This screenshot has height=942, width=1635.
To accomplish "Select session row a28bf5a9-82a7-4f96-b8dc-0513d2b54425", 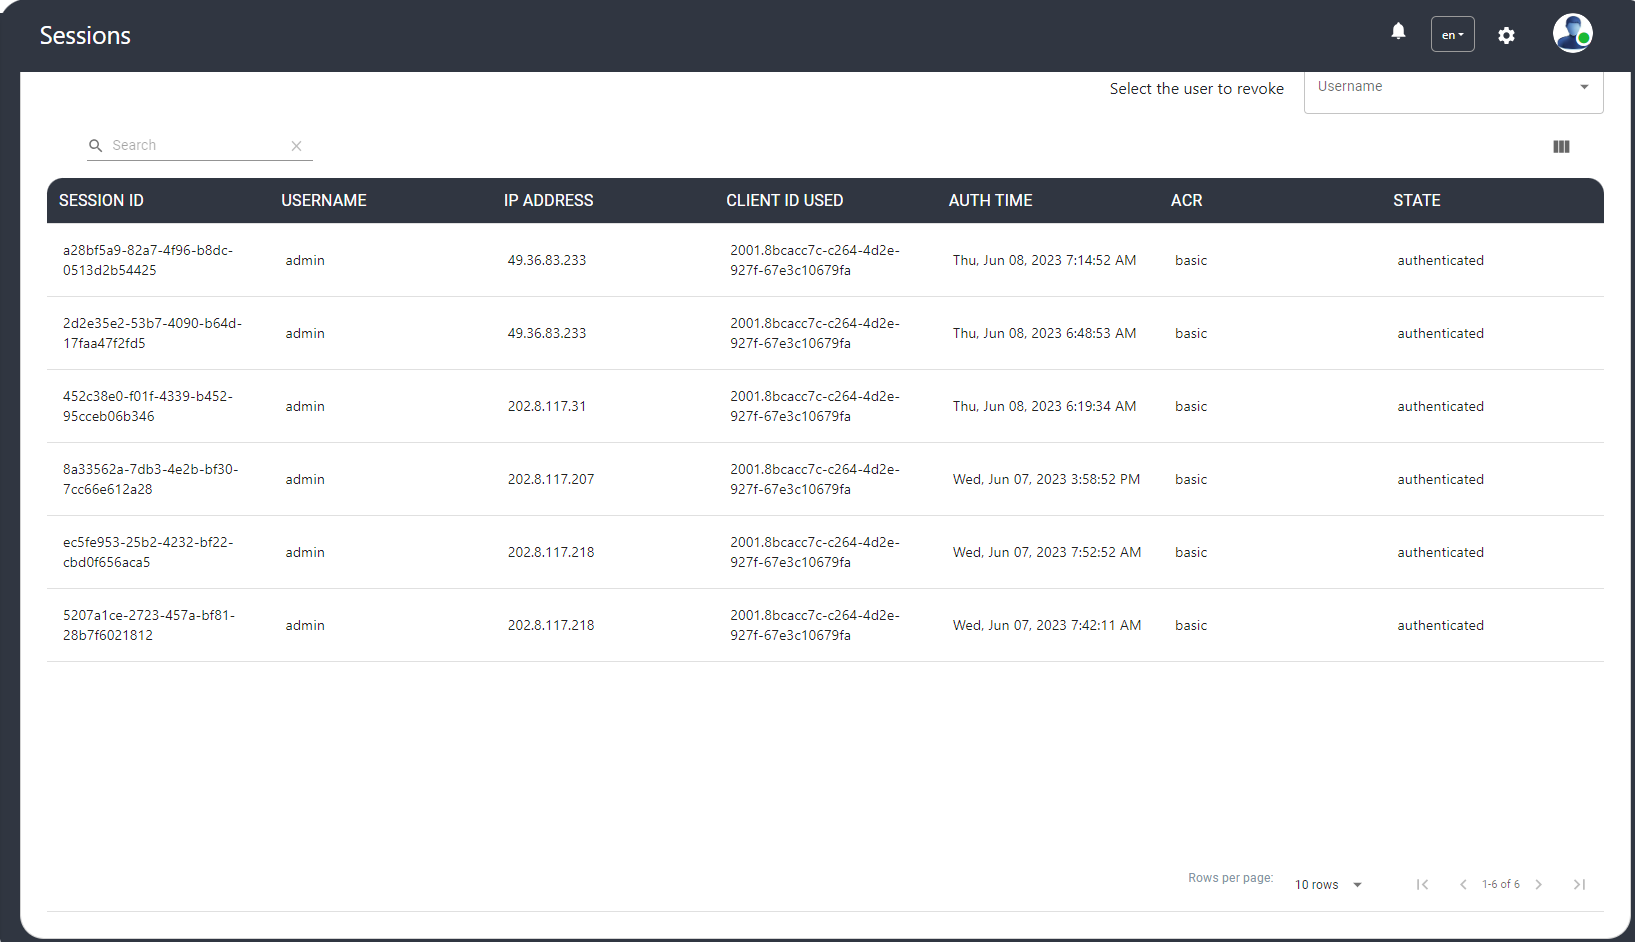I will (x=148, y=260).
